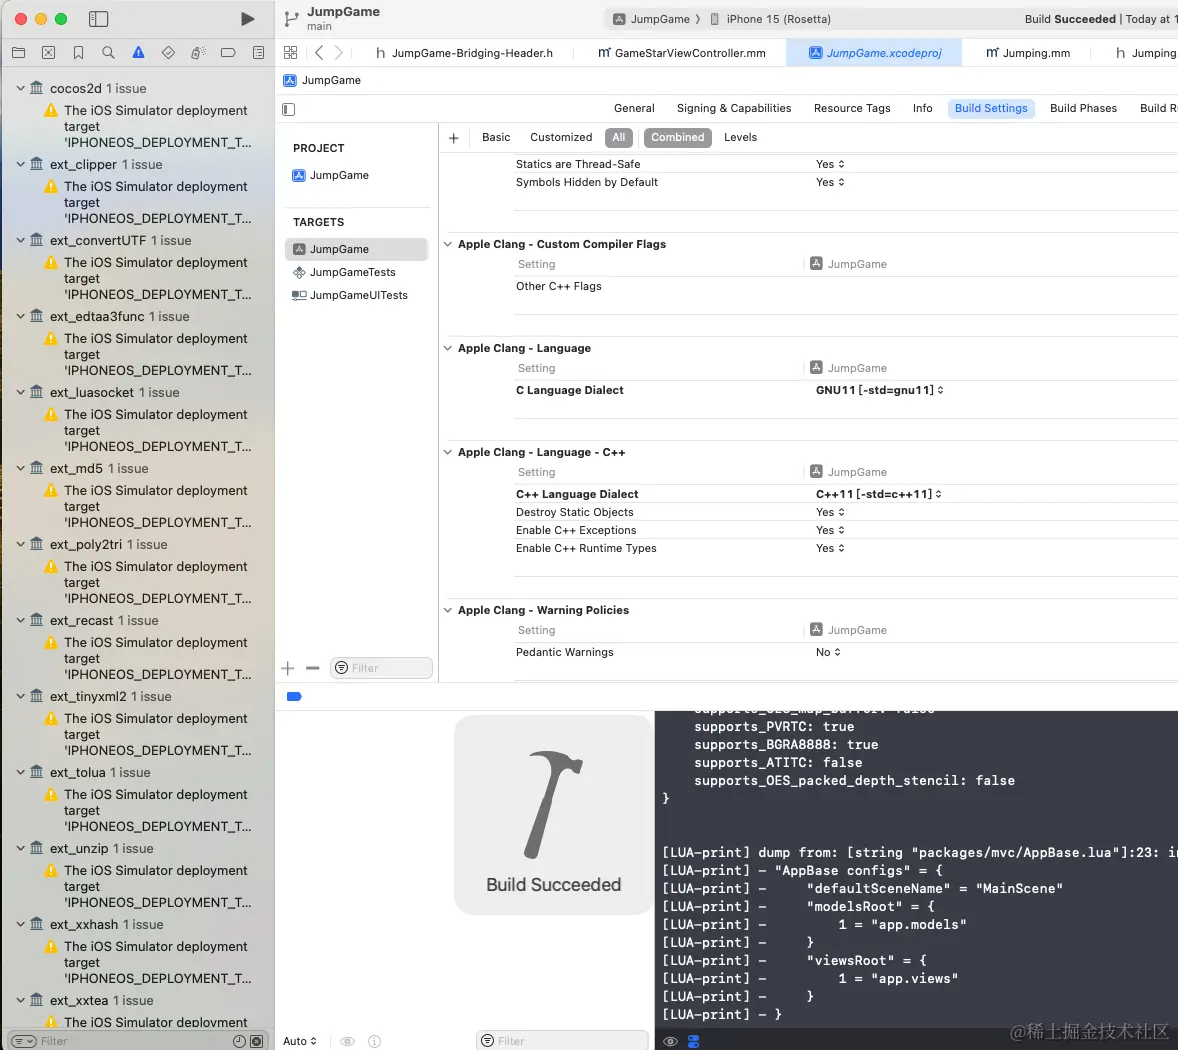The width and height of the screenshot is (1178, 1050).
Task: Open the Jumping.mm editor tab
Action: [1028, 53]
